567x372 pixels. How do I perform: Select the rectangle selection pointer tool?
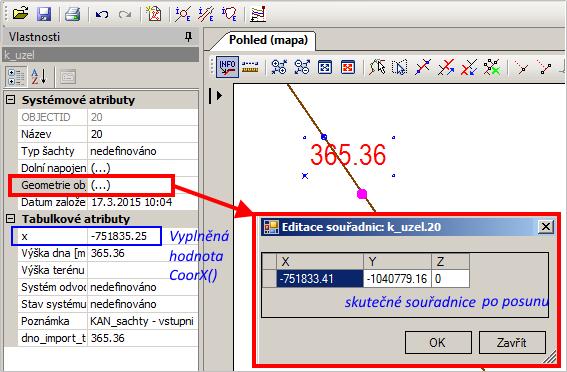[x=400, y=67]
